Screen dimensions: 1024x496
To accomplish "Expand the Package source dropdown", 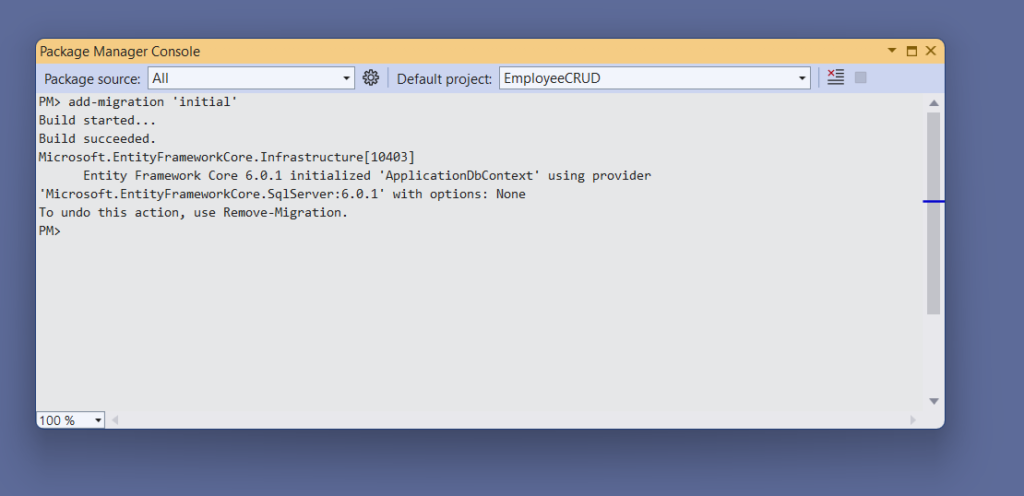I will 347,78.
